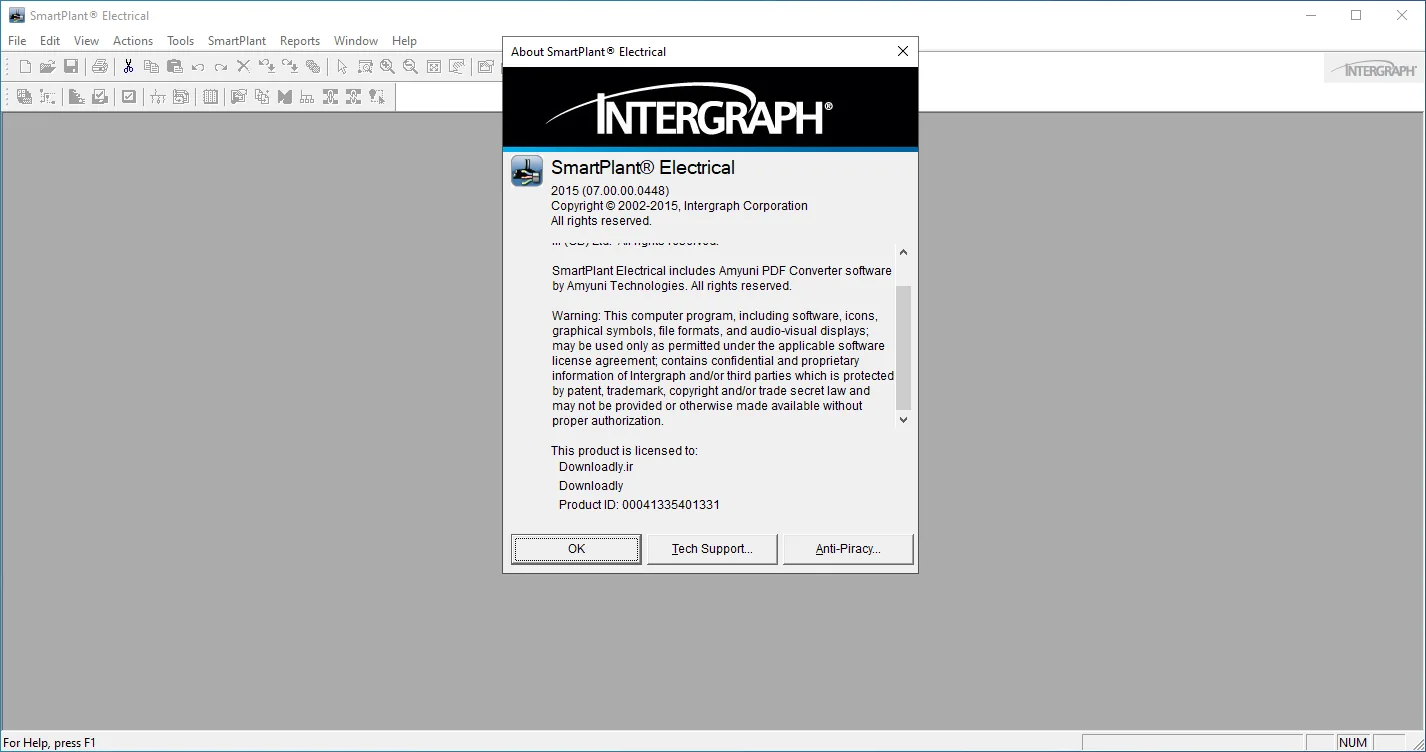This screenshot has height=752, width=1426.
Task: Click the Print toolbar icon
Action: click(100, 67)
